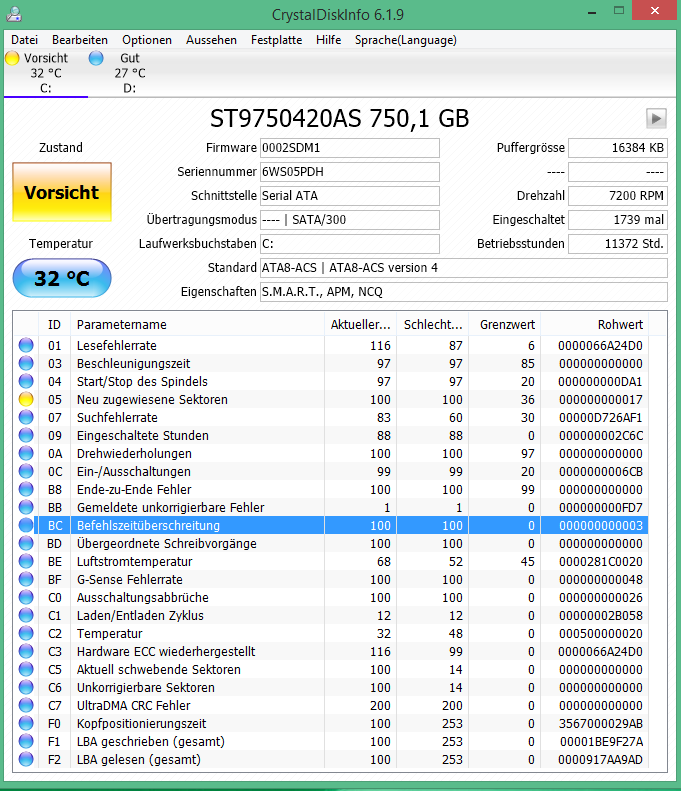Open the Hilfe menu

click(328, 40)
